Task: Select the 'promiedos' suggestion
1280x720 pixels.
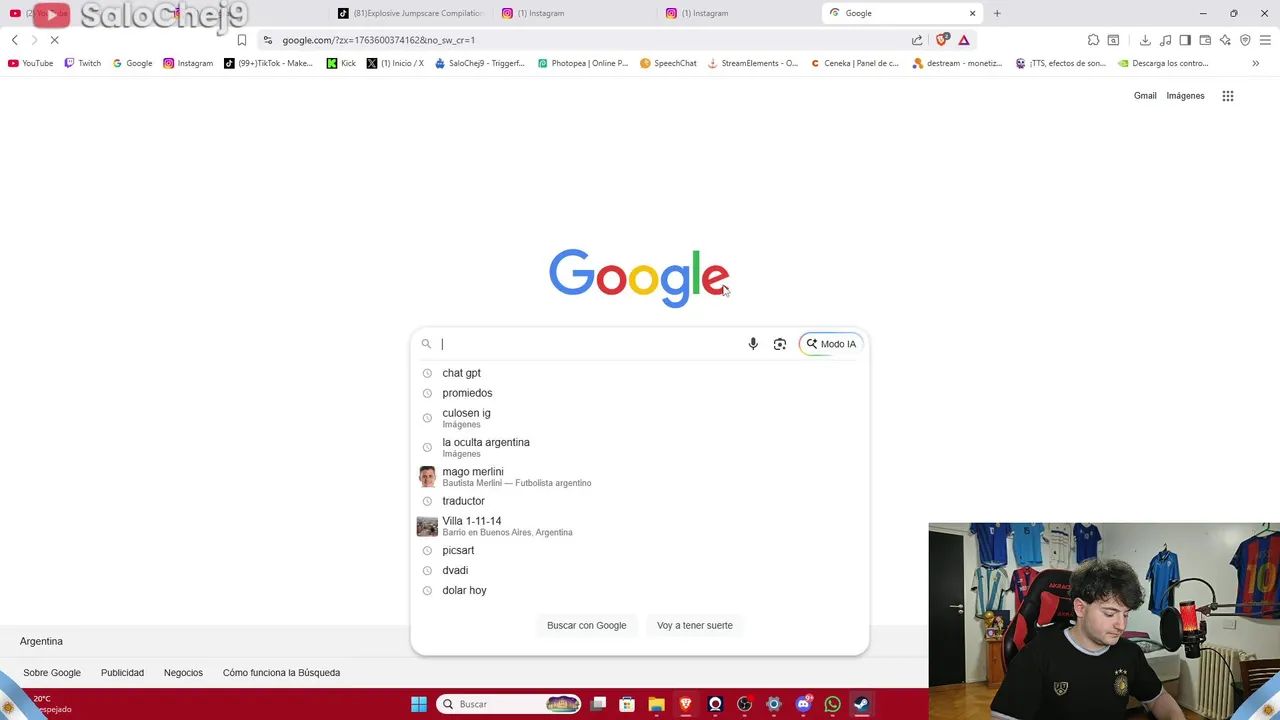Action: [640, 393]
